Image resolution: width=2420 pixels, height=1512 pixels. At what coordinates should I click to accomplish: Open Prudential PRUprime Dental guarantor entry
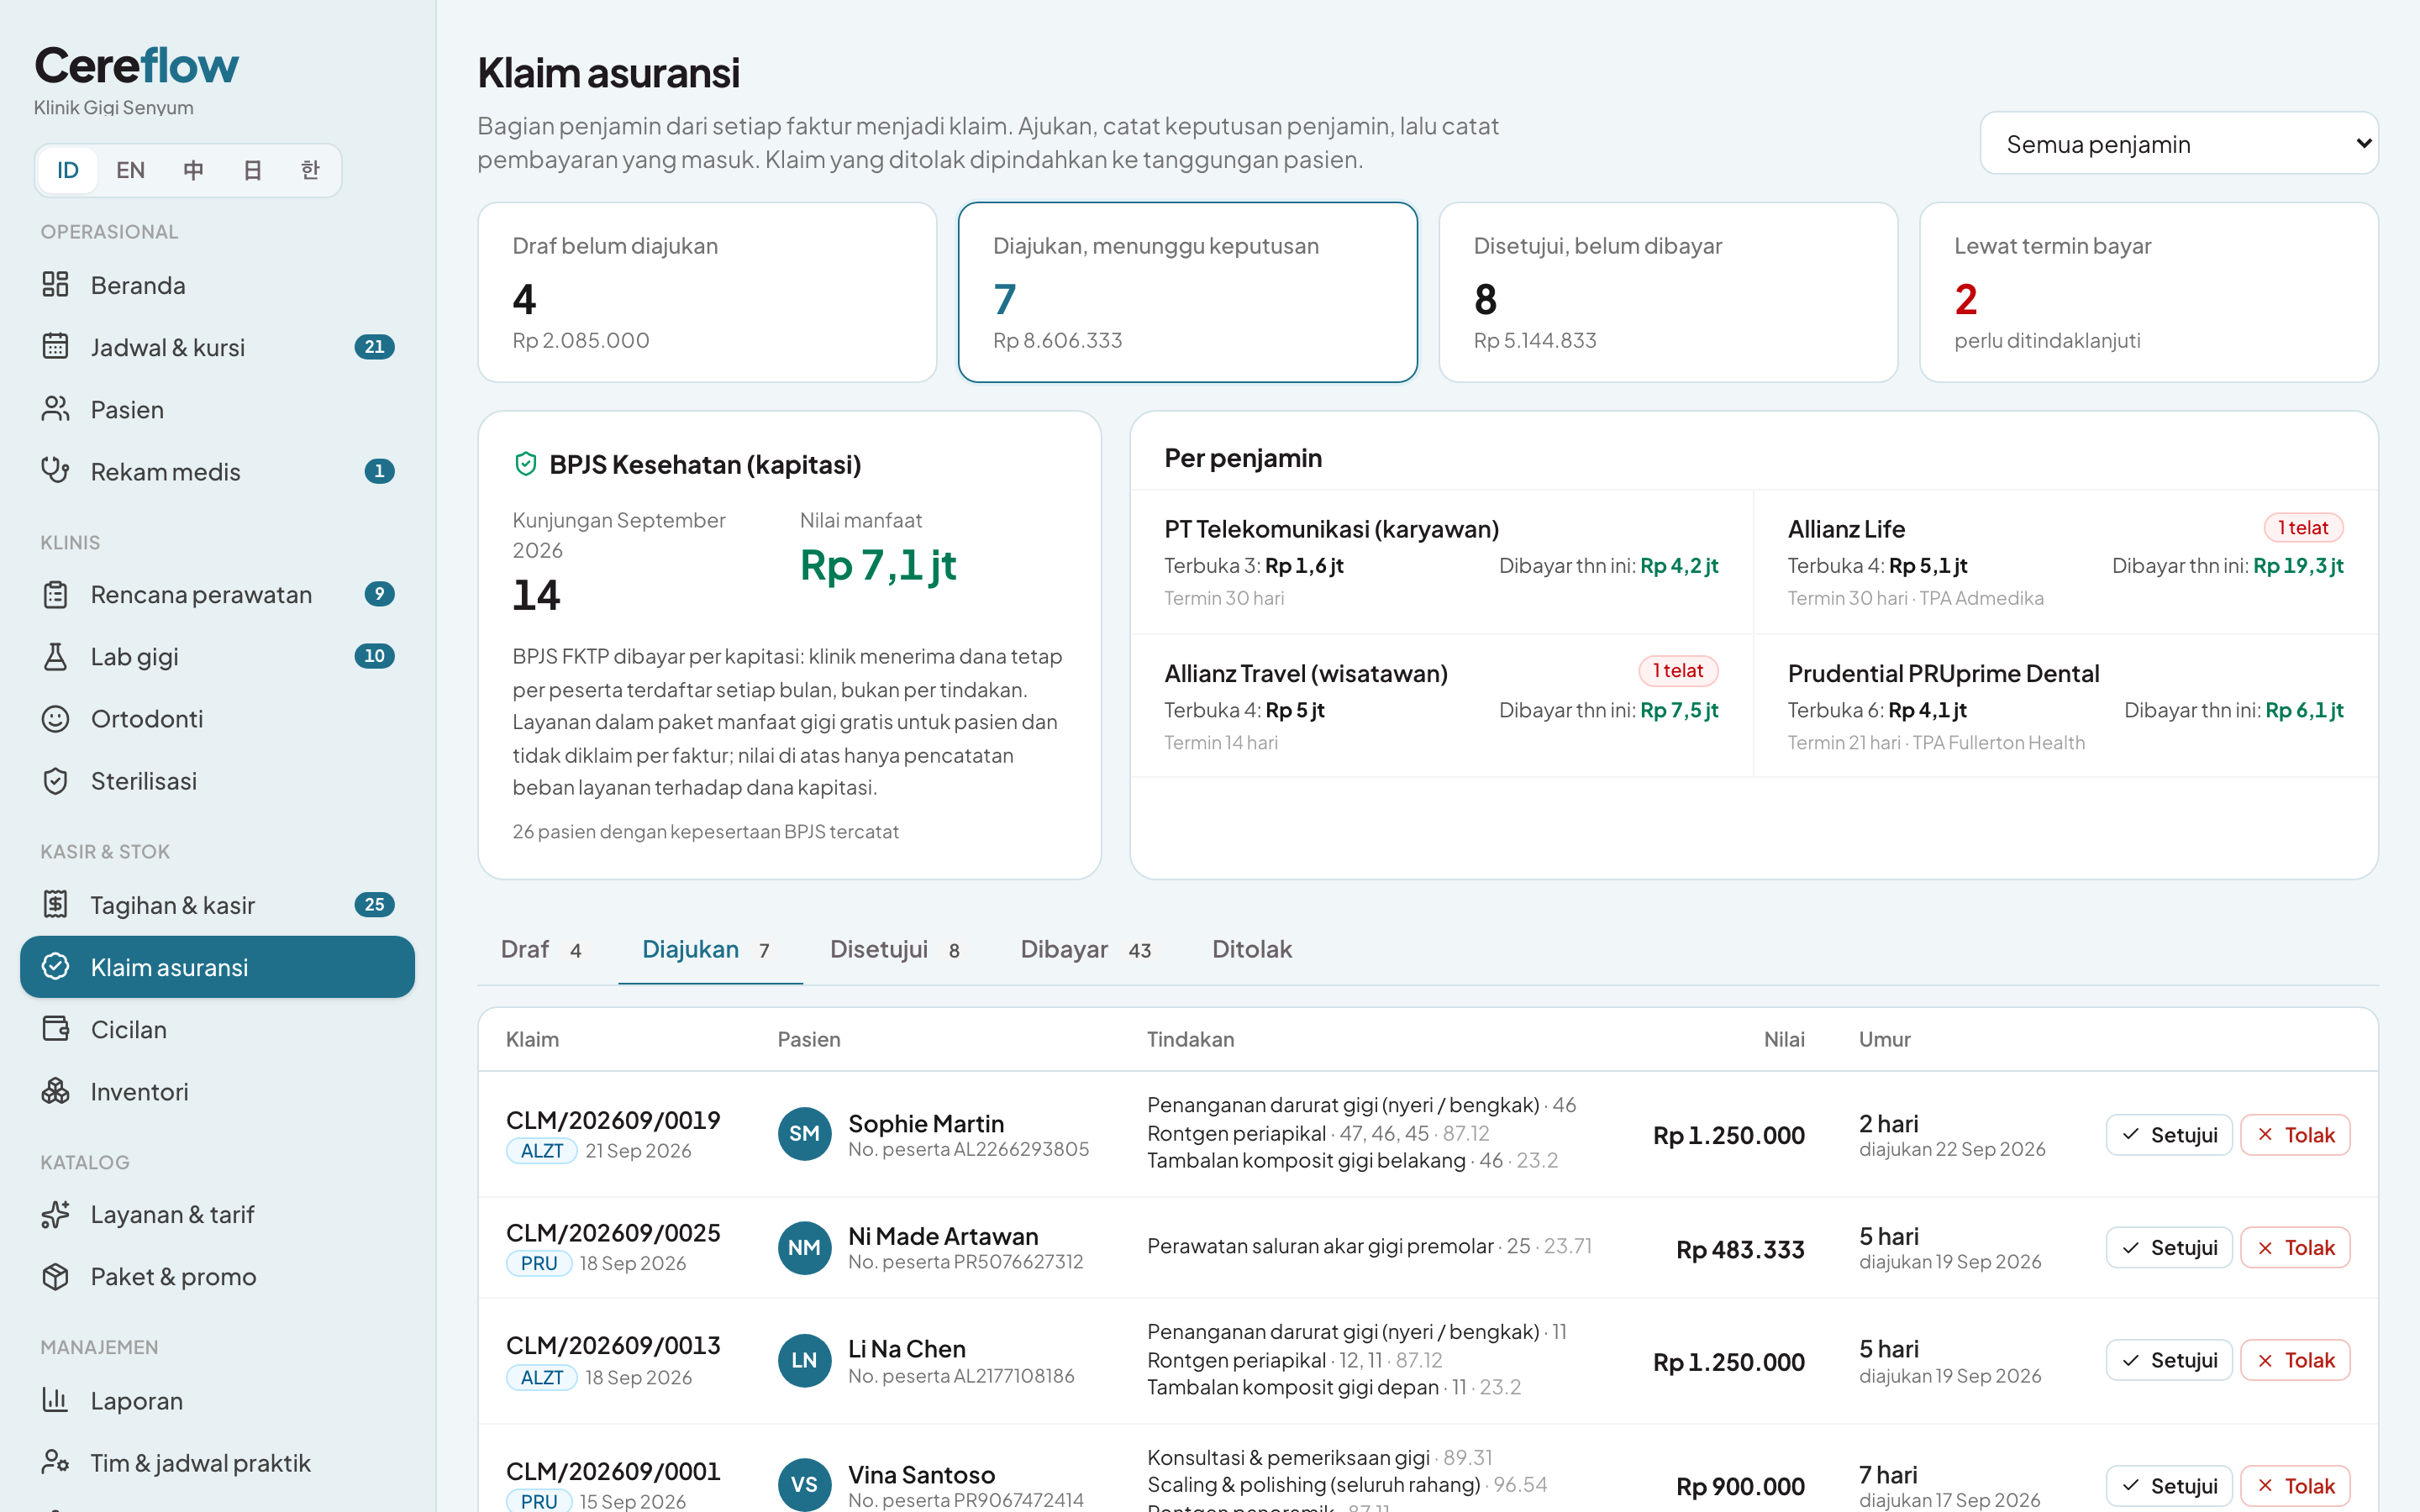coord(2065,706)
